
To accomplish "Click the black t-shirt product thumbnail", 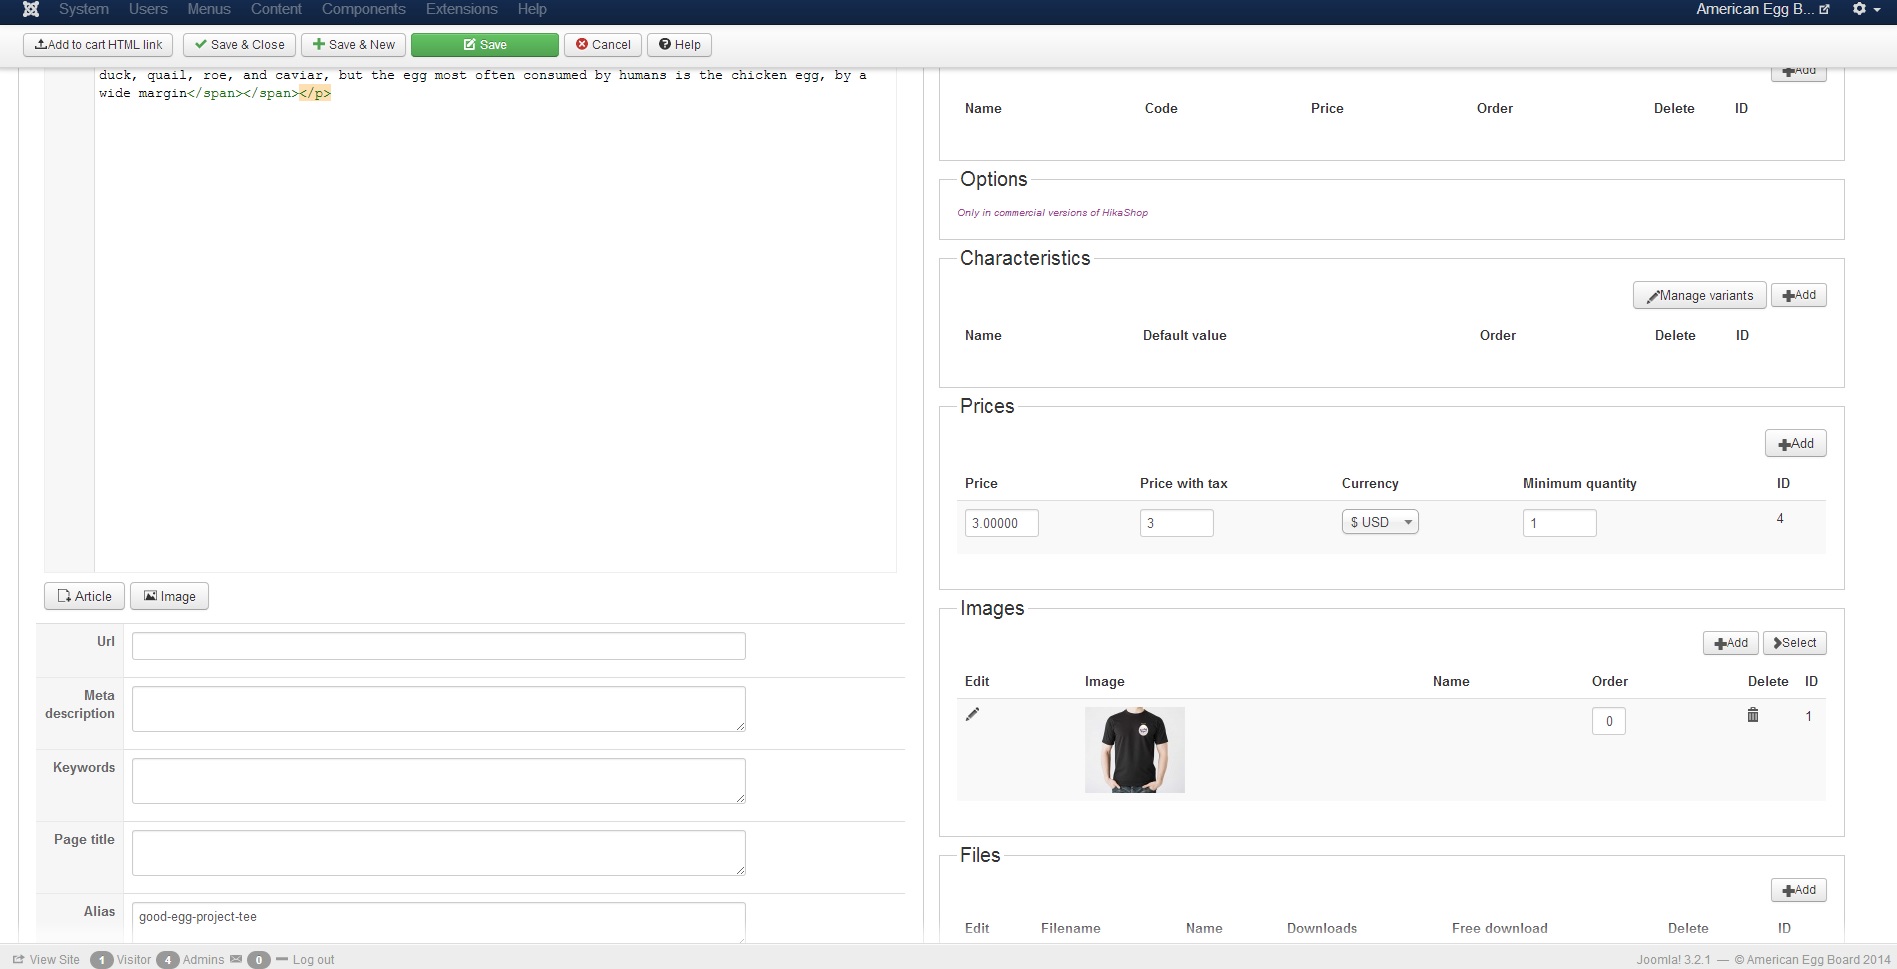I will (1135, 750).
